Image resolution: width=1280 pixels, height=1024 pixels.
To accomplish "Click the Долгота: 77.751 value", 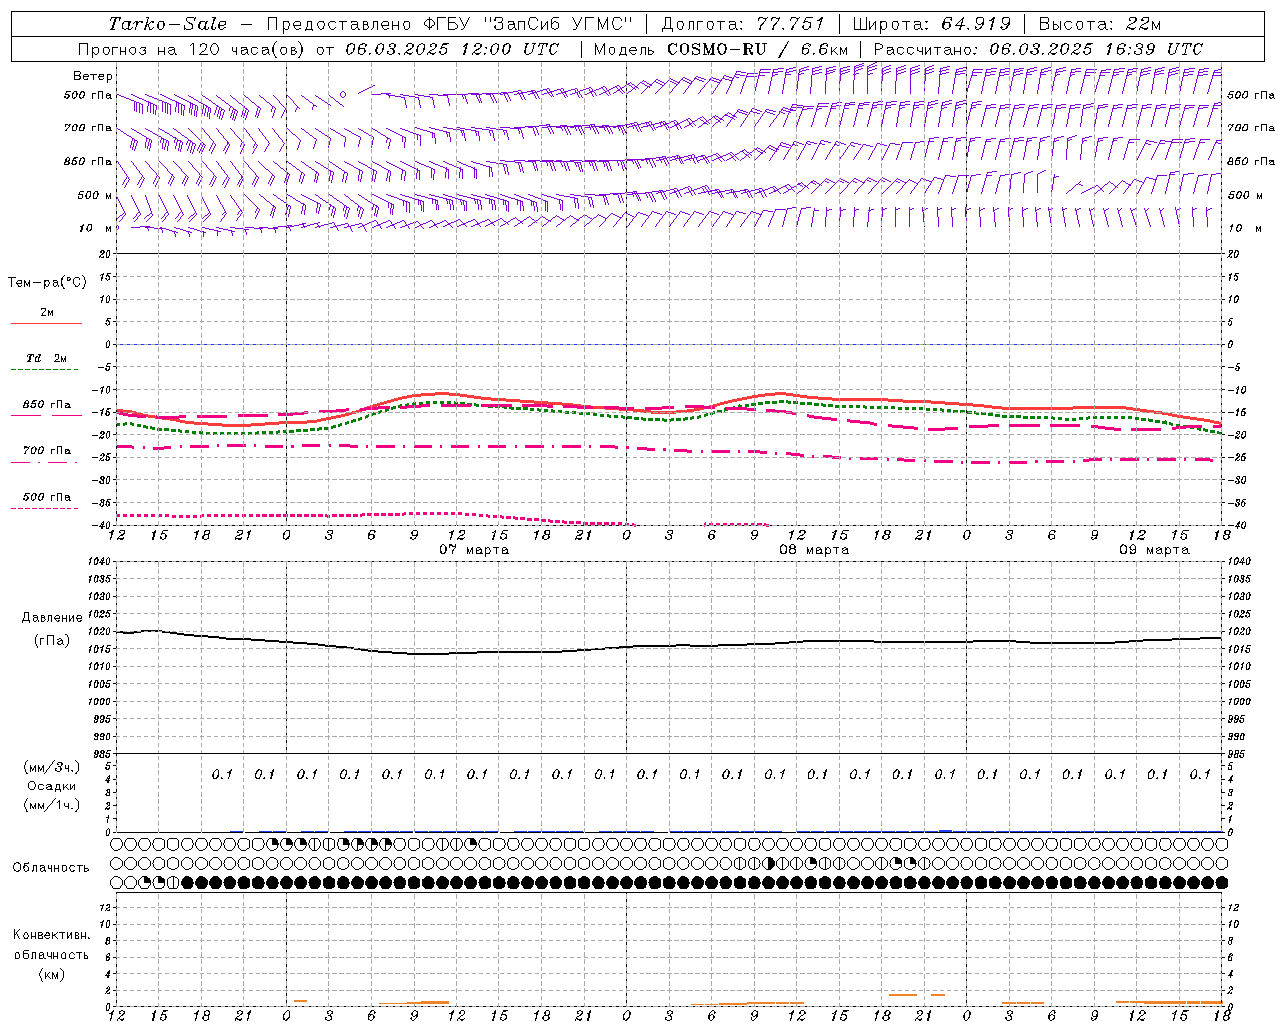I will pyautogui.click(x=743, y=23).
